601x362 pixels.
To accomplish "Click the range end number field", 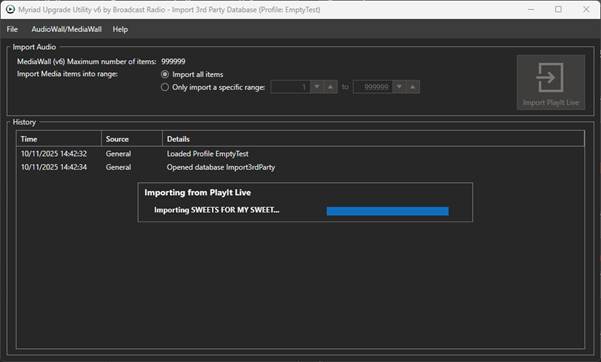I will click(373, 87).
